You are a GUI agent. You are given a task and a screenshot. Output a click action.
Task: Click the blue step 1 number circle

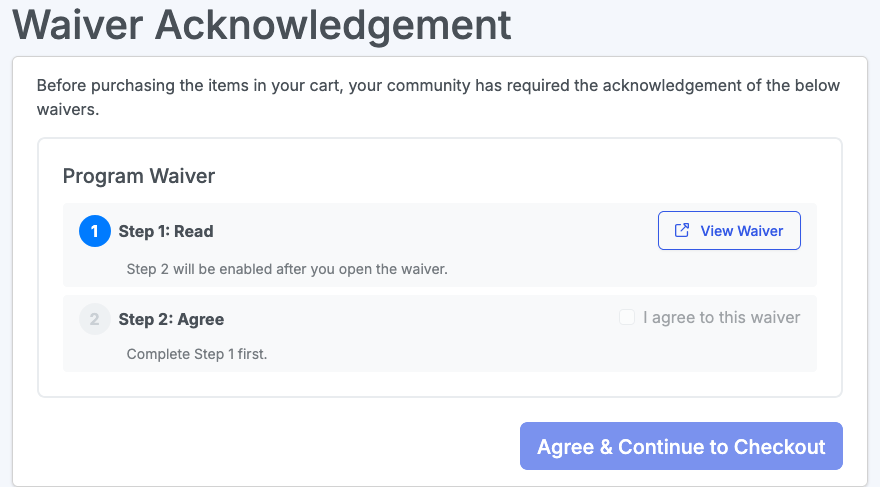pyautogui.click(x=95, y=231)
